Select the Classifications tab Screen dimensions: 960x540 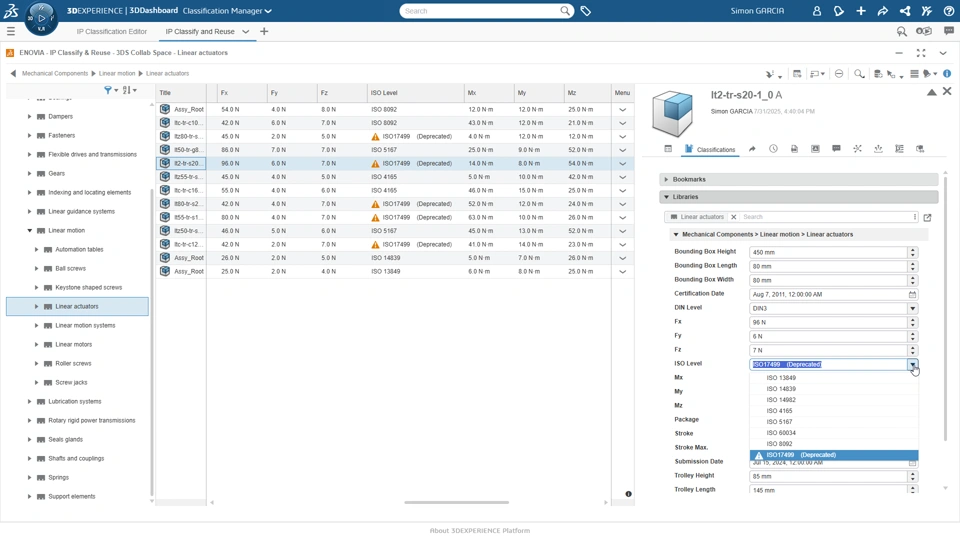pyautogui.click(x=710, y=149)
